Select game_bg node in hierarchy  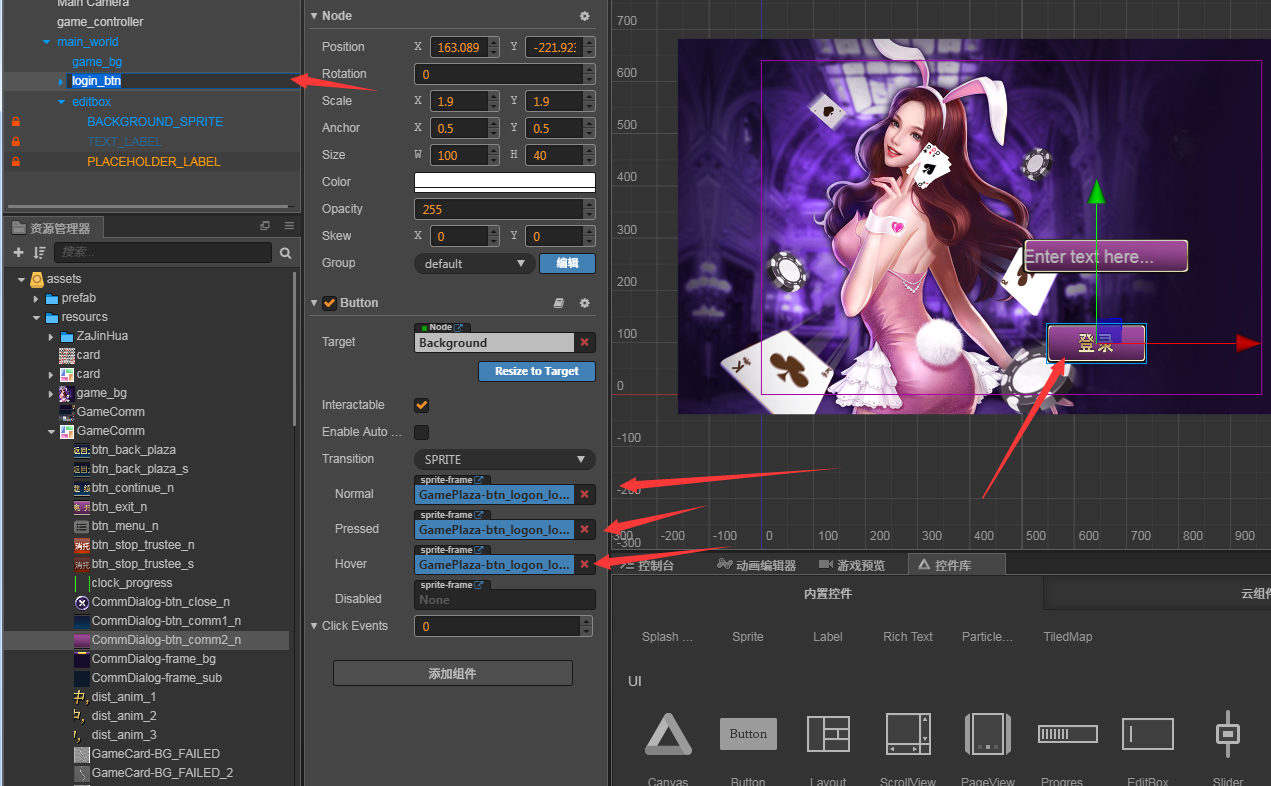[97, 62]
